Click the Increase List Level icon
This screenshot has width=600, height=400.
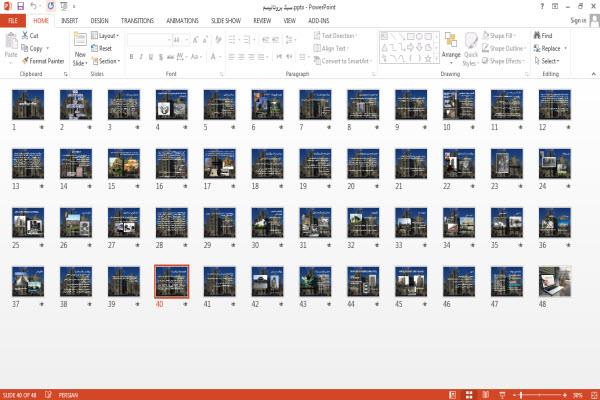click(x=276, y=40)
